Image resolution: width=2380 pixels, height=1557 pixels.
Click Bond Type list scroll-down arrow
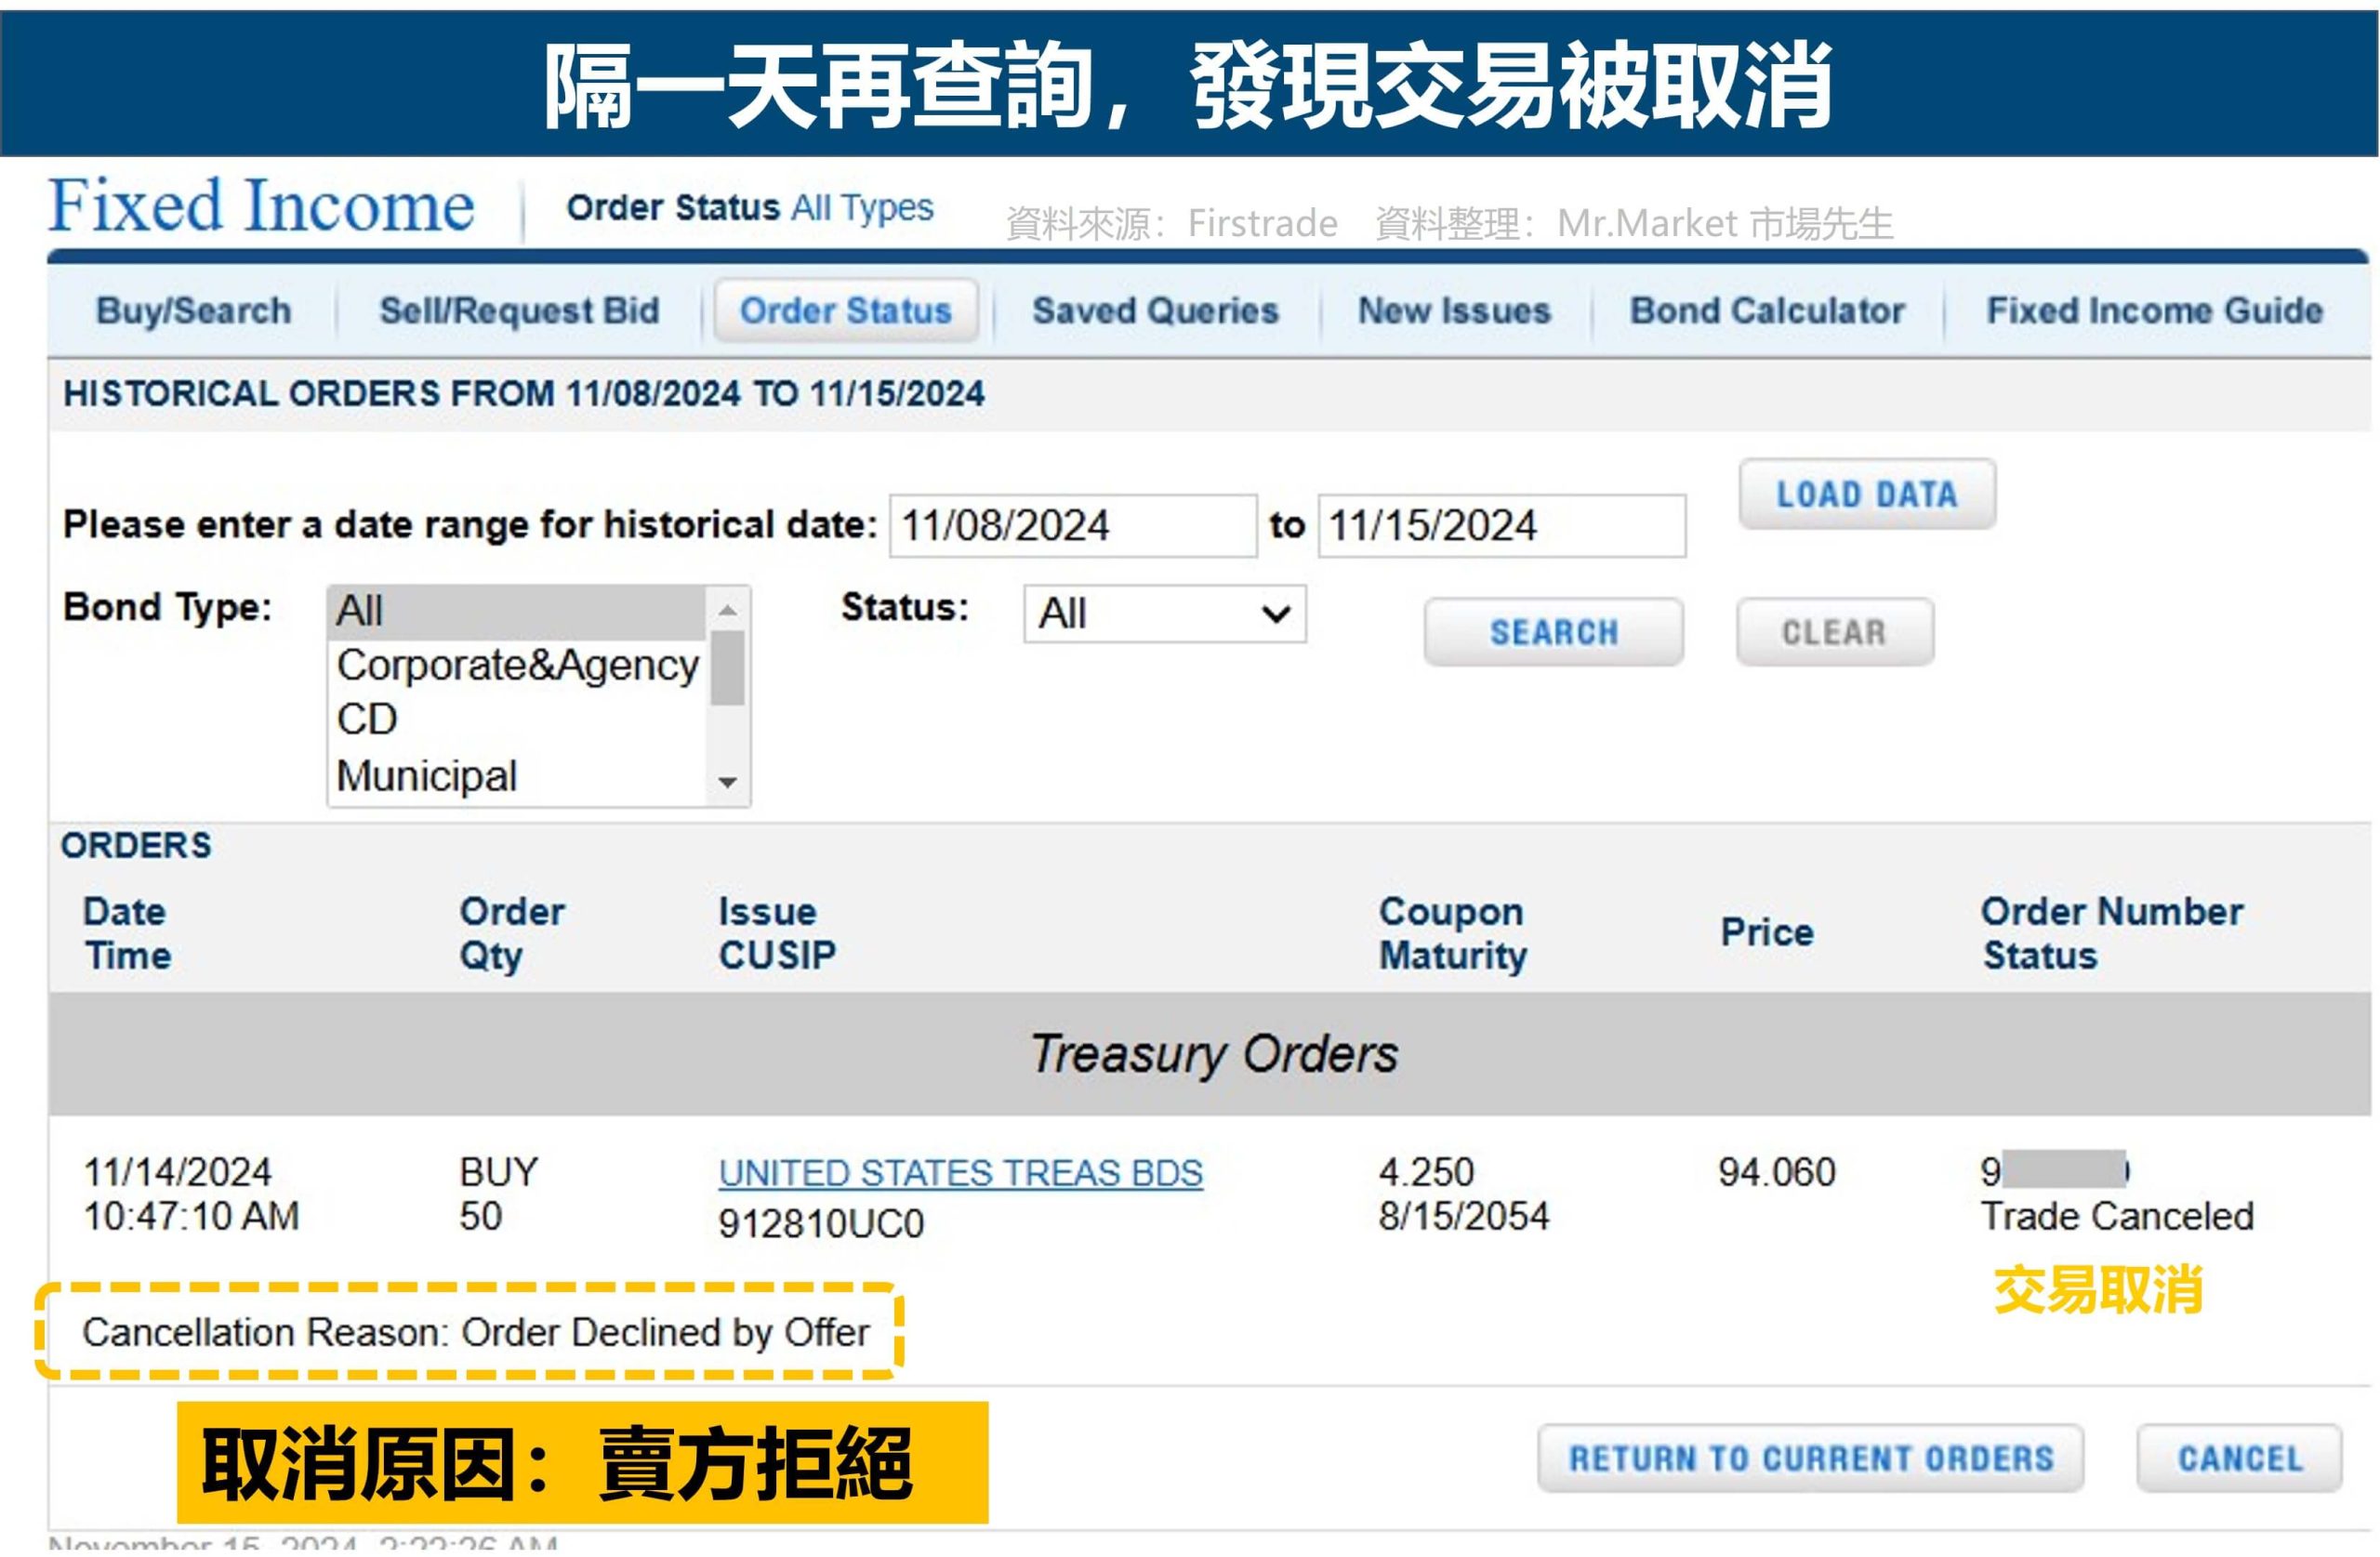tap(727, 782)
